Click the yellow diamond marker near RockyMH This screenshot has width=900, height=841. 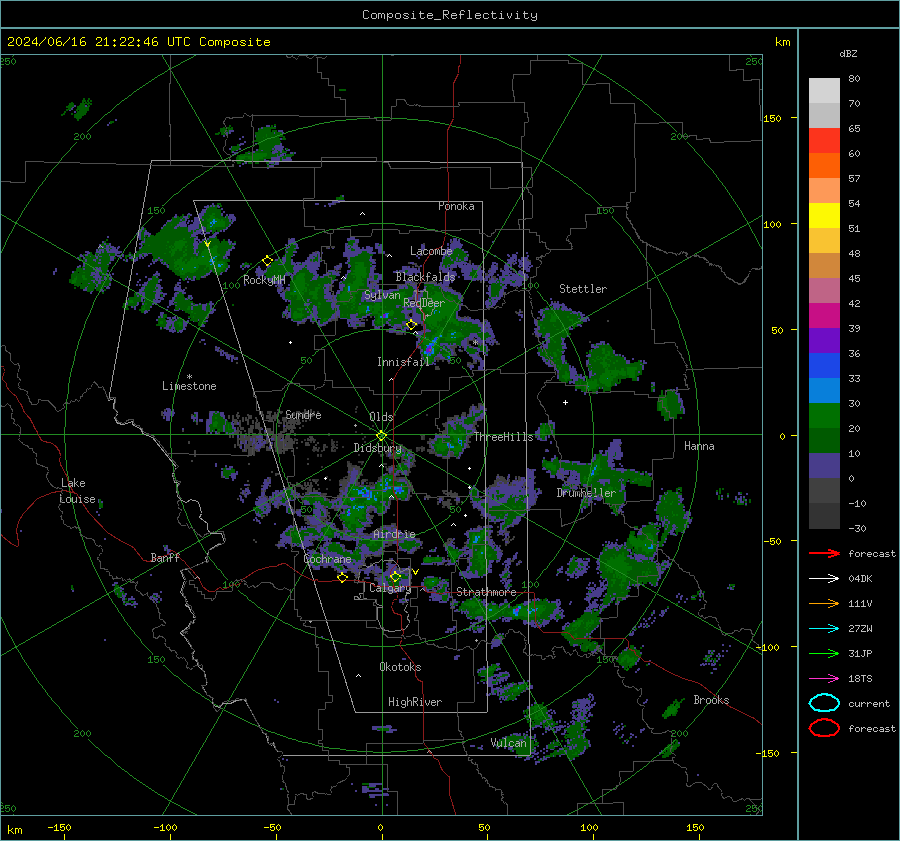(267, 261)
